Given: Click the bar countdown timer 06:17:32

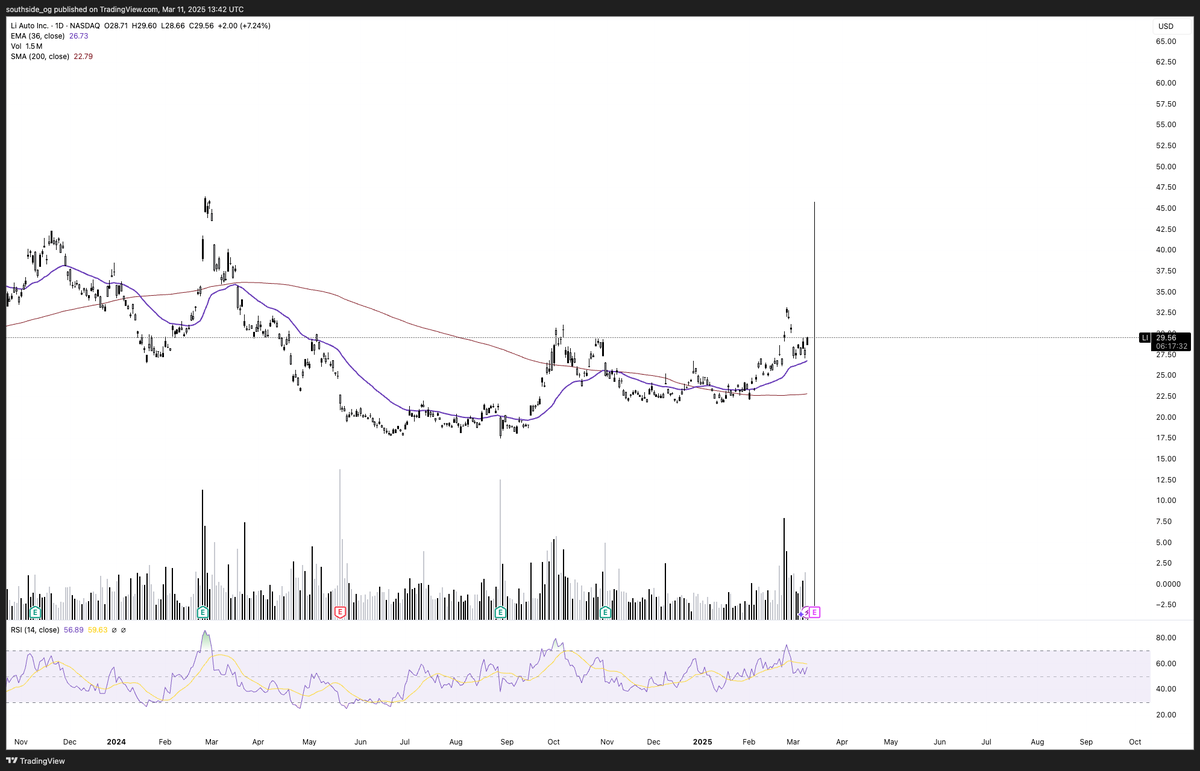Looking at the screenshot, I should (1171, 347).
